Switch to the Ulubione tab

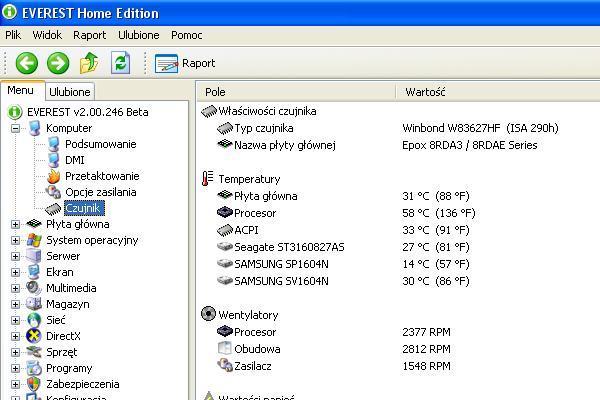[x=70, y=92]
